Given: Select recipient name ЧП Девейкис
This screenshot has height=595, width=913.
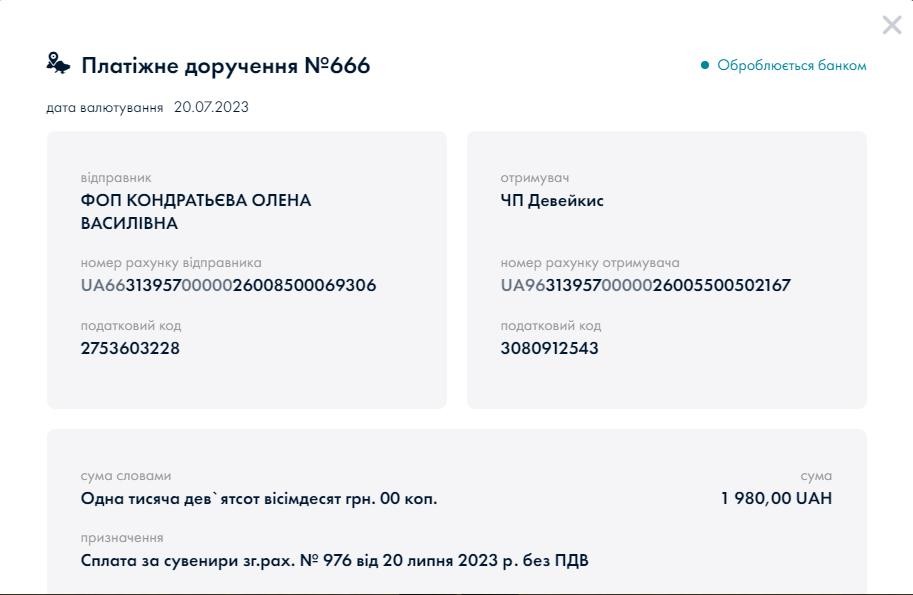Looking at the screenshot, I should (552, 200).
